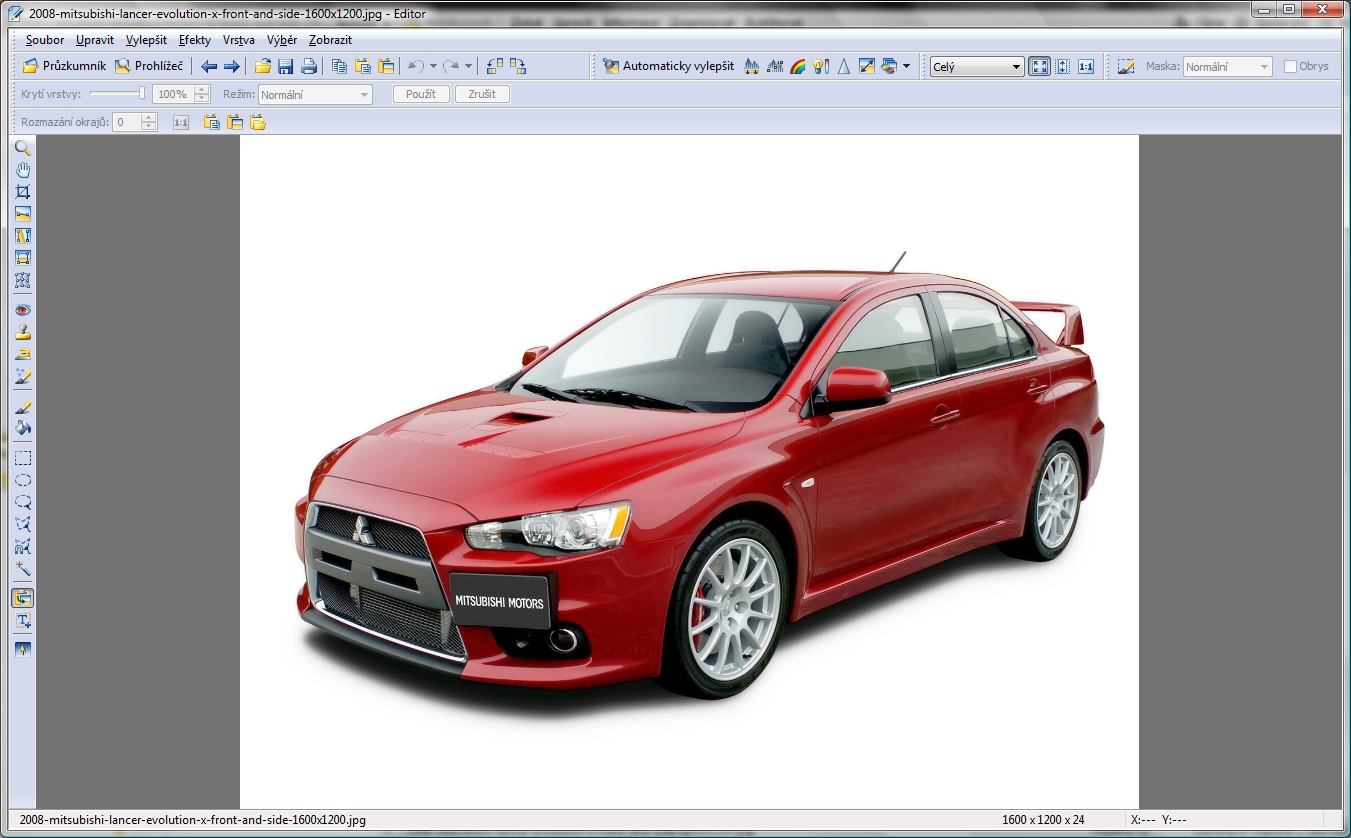Select the Zoom magnifier tool
This screenshot has width=1351, height=838.
pyautogui.click(x=22, y=148)
